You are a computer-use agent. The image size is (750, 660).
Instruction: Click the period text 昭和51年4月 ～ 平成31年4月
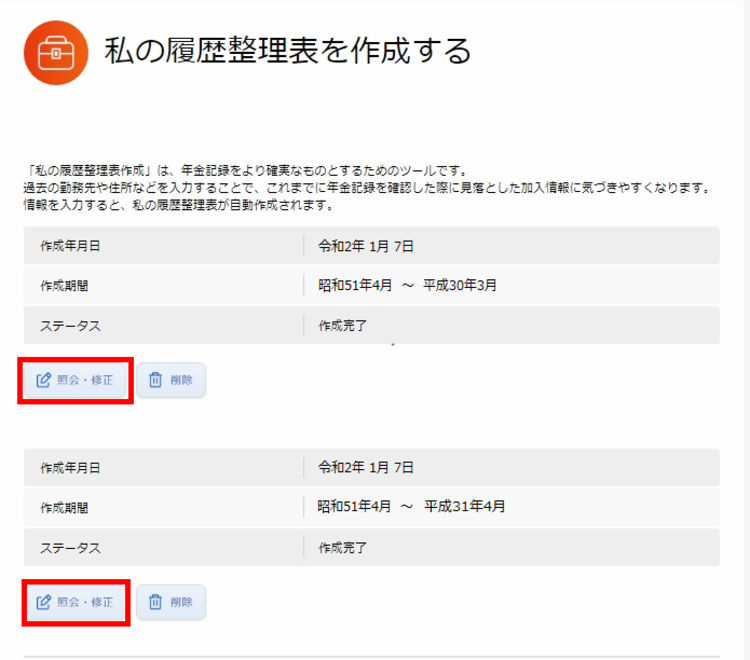tap(411, 506)
